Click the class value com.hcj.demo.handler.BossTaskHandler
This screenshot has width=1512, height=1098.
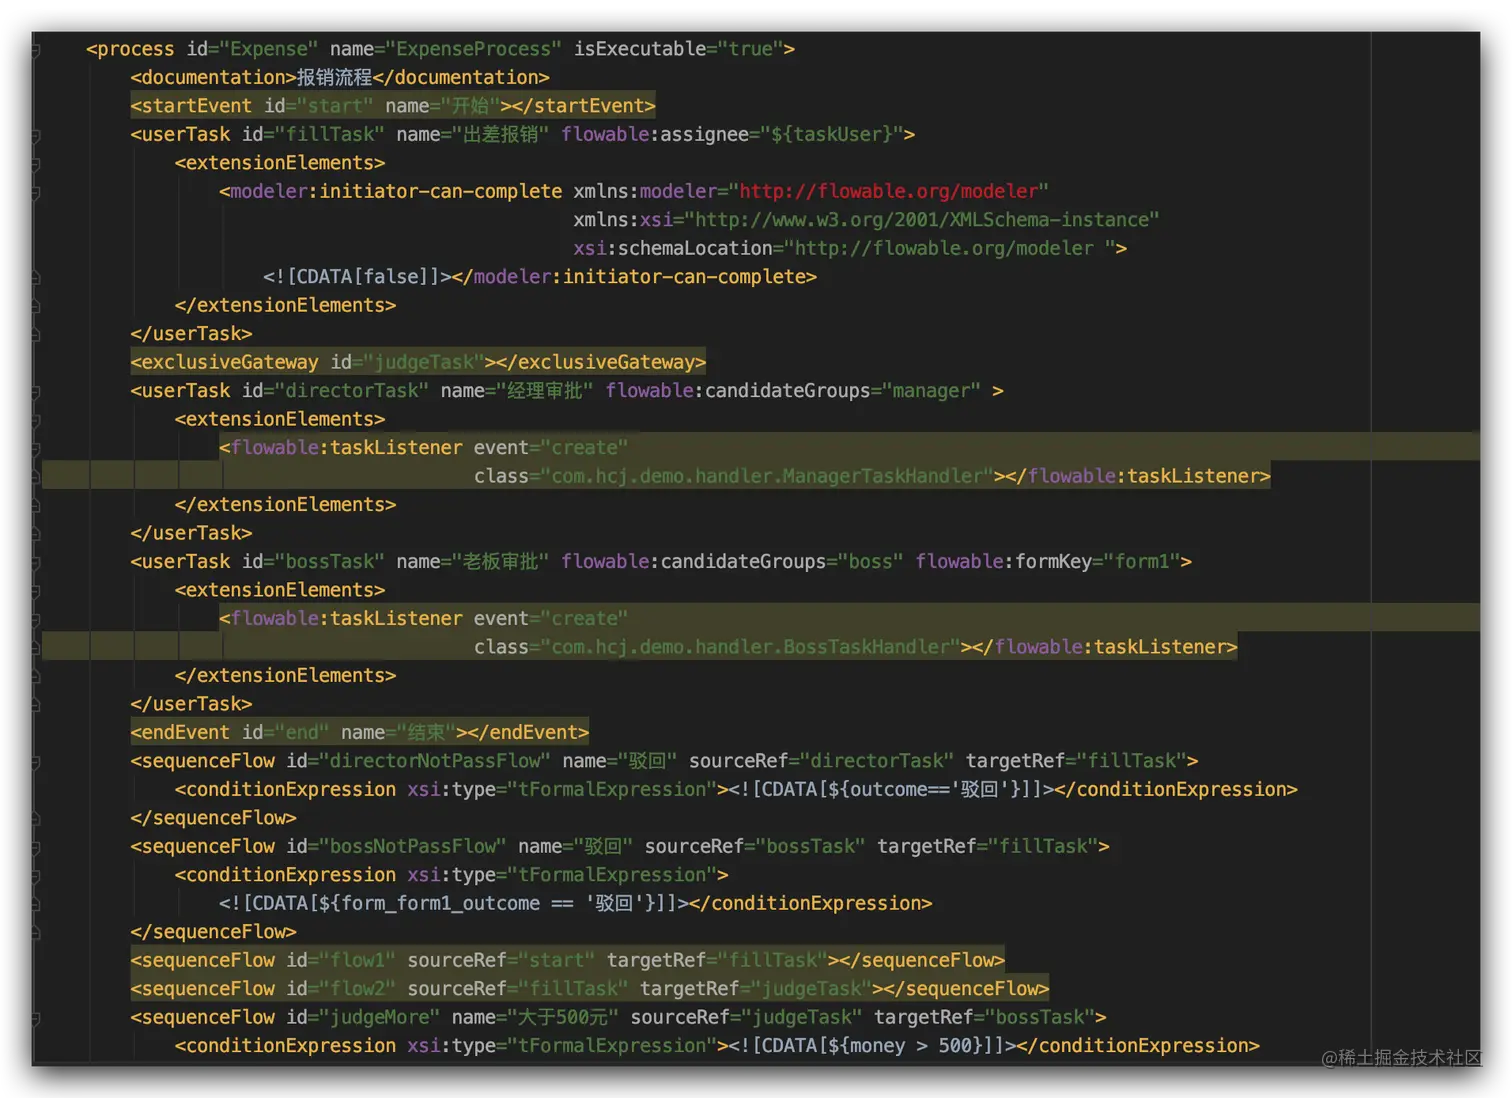[750, 647]
